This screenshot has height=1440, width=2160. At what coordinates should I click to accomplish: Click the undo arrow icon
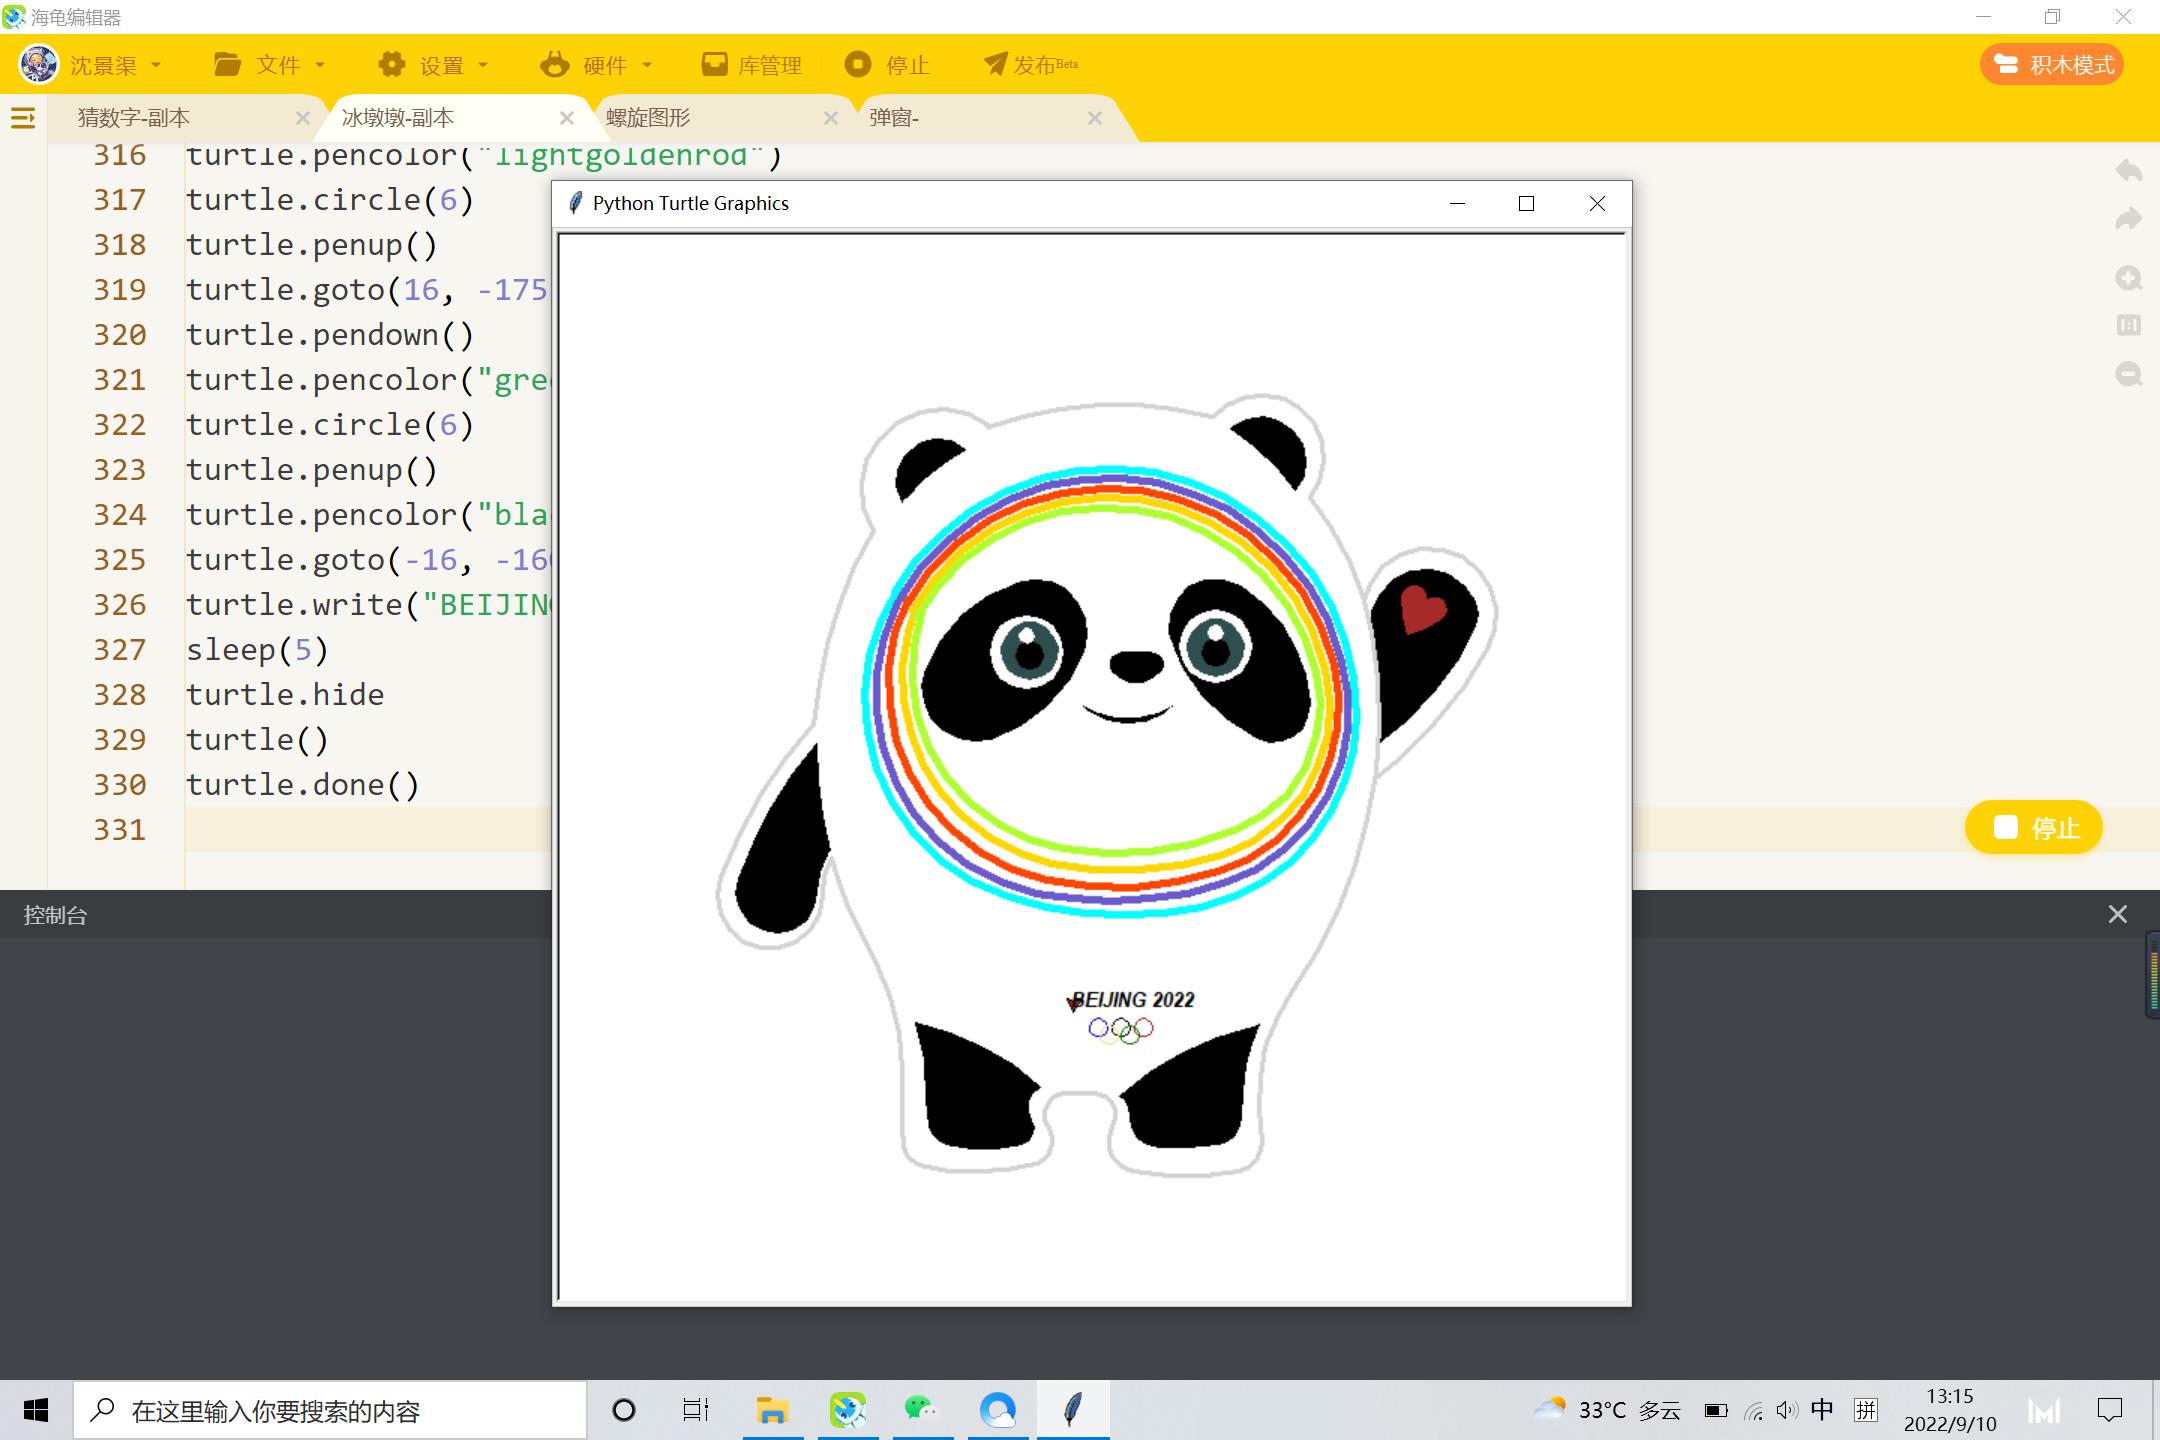tap(2129, 171)
